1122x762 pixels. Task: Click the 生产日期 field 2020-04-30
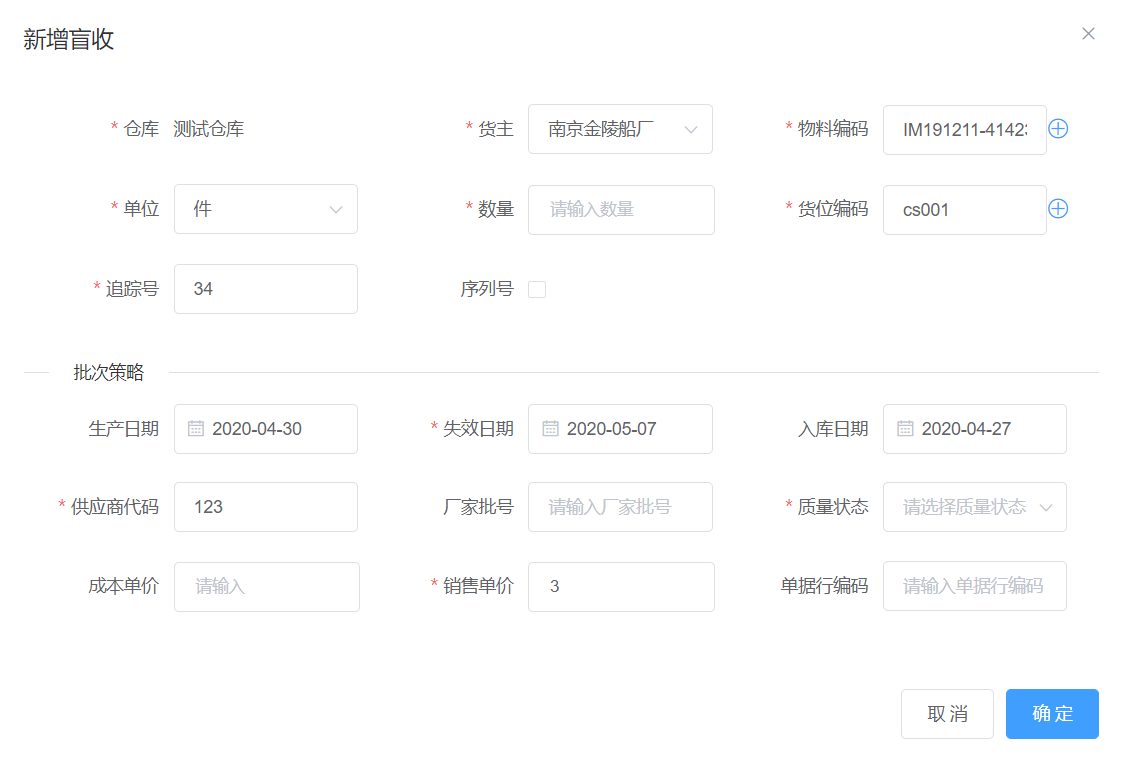[265, 429]
